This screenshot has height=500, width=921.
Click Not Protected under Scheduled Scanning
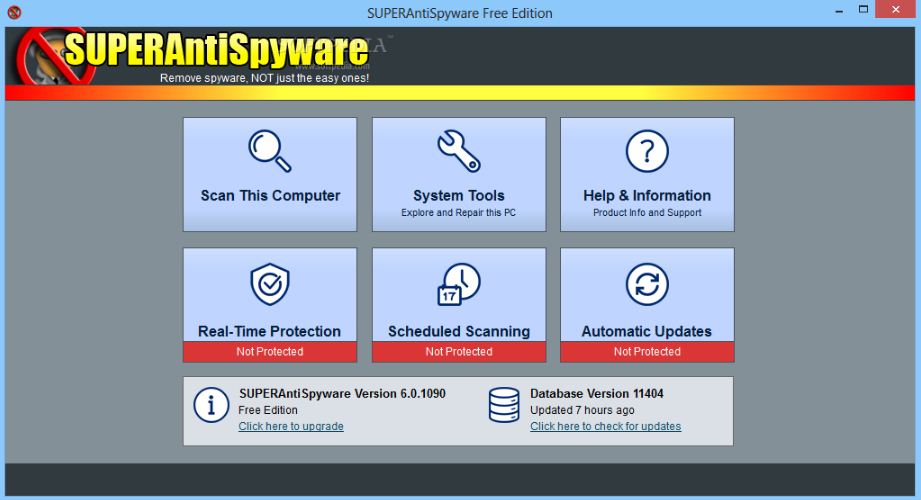[459, 351]
